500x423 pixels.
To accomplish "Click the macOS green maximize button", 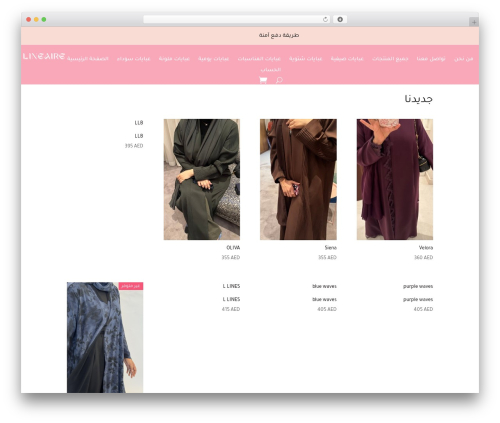I will 44,20.
